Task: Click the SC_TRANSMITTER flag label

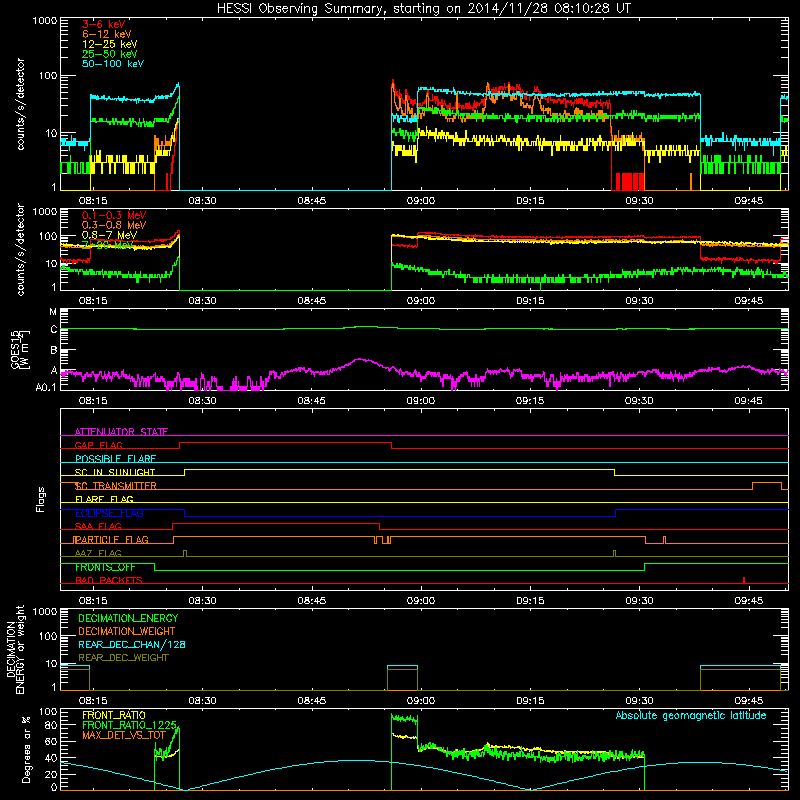Action: 116,486
